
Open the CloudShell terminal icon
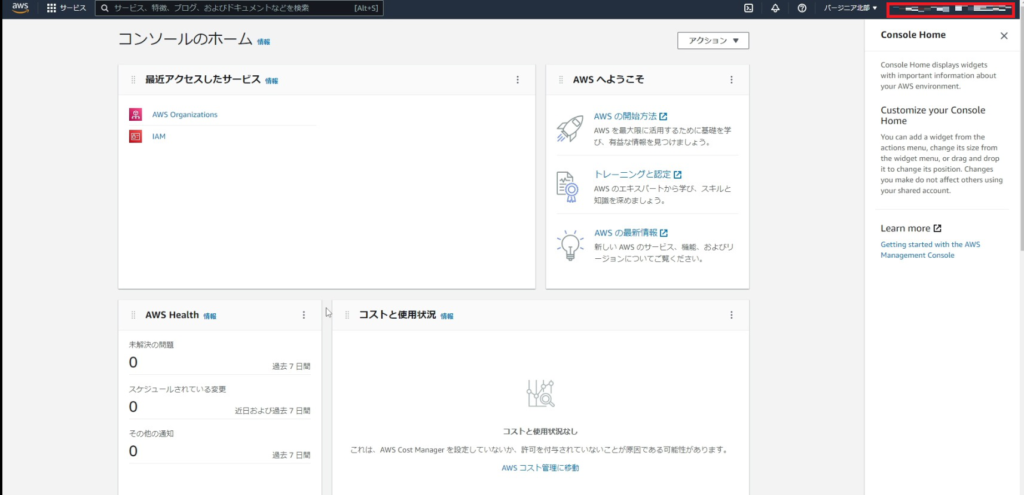[748, 8]
